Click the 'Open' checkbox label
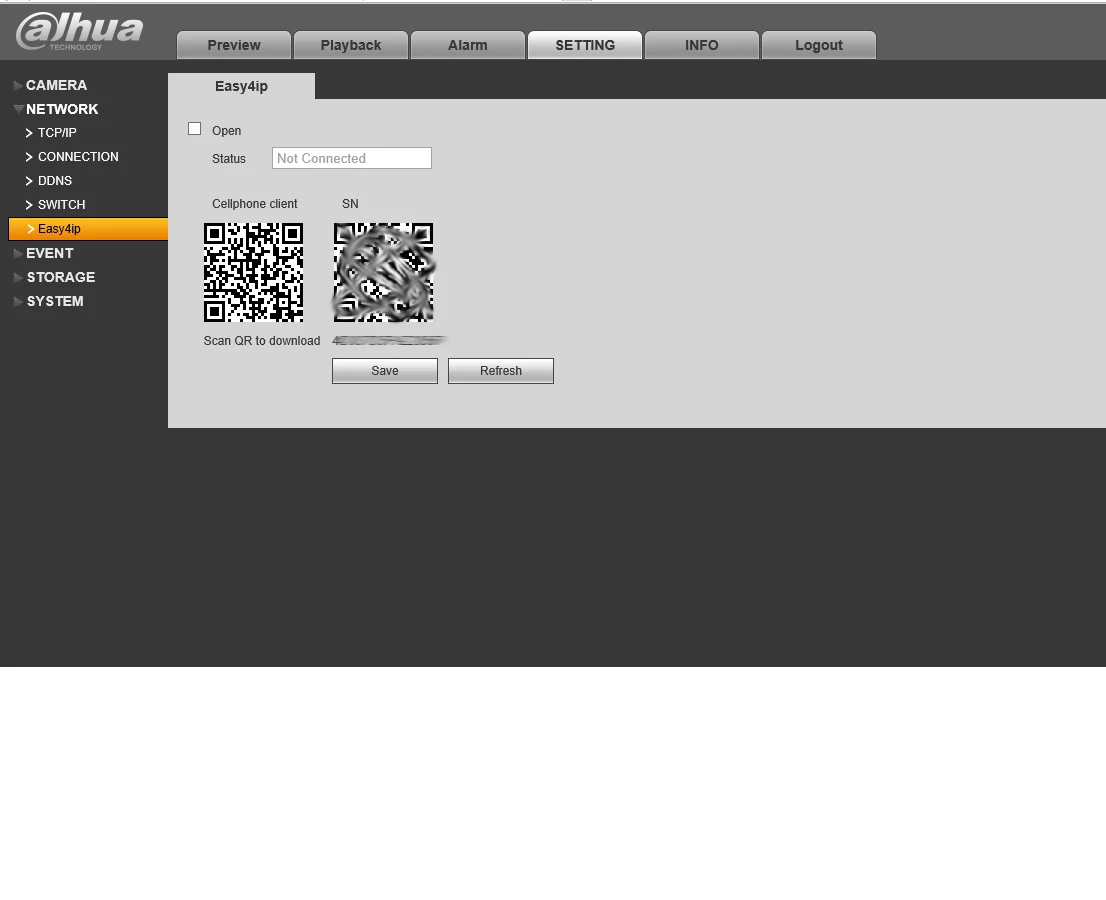 point(226,130)
